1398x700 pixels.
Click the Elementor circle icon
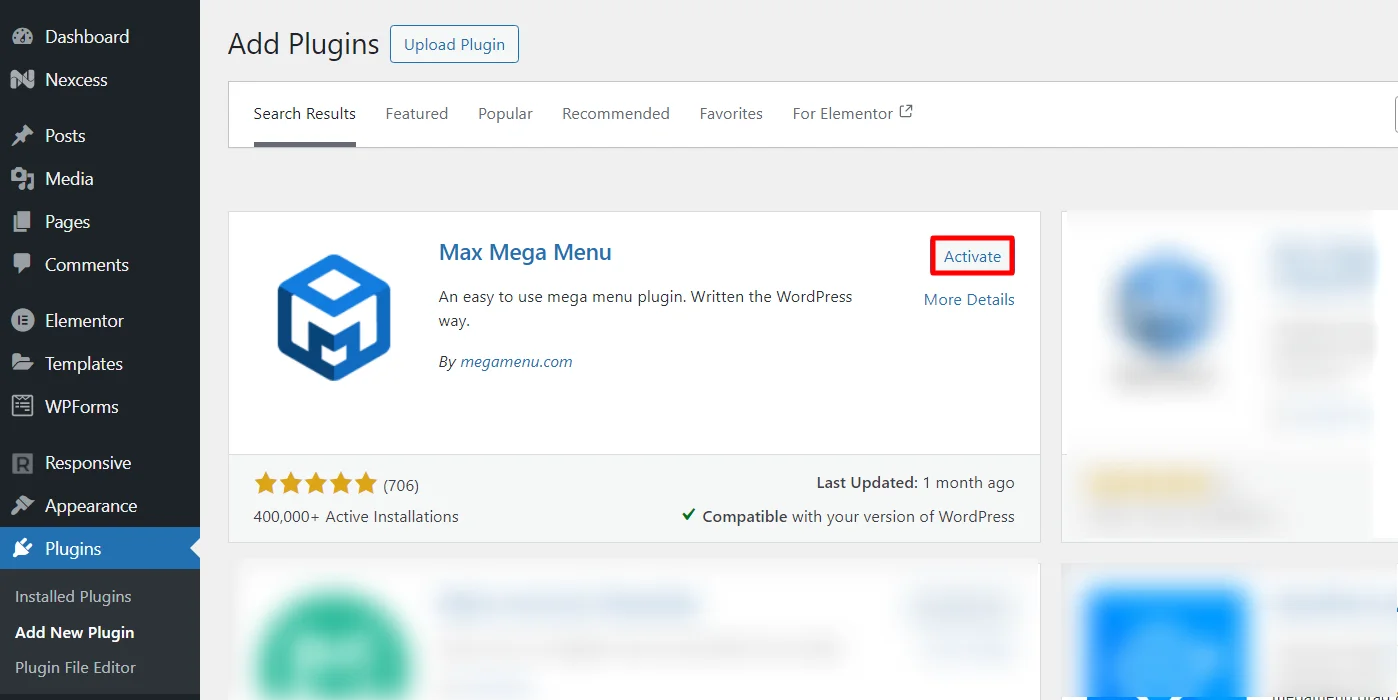pyautogui.click(x=22, y=321)
